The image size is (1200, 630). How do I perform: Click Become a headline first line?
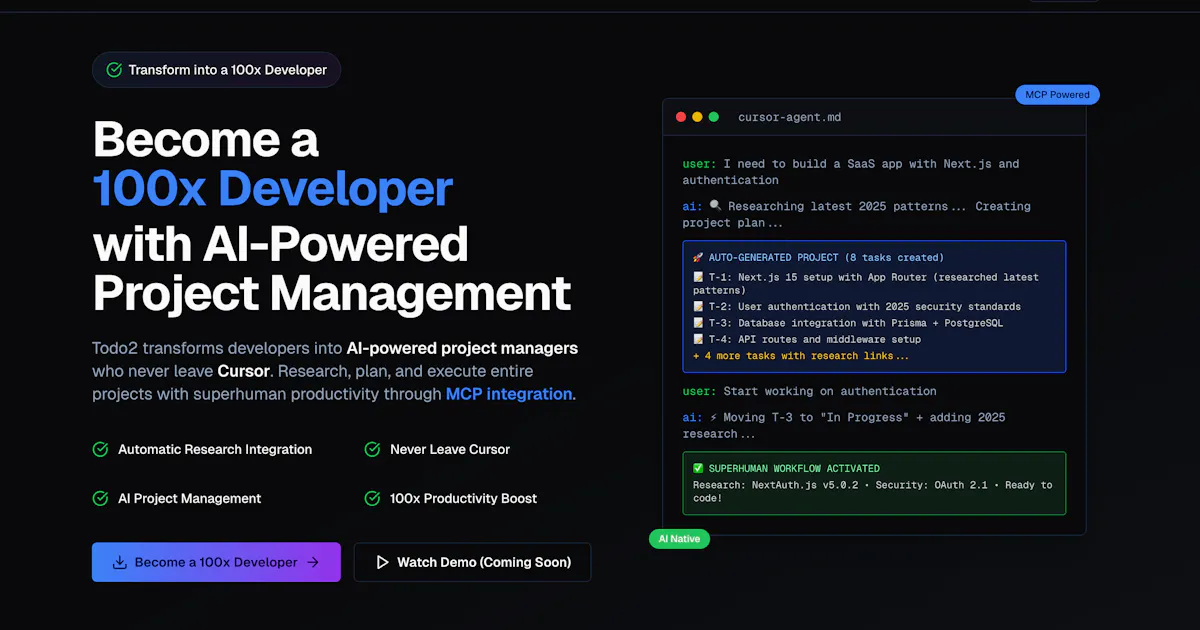(206, 138)
